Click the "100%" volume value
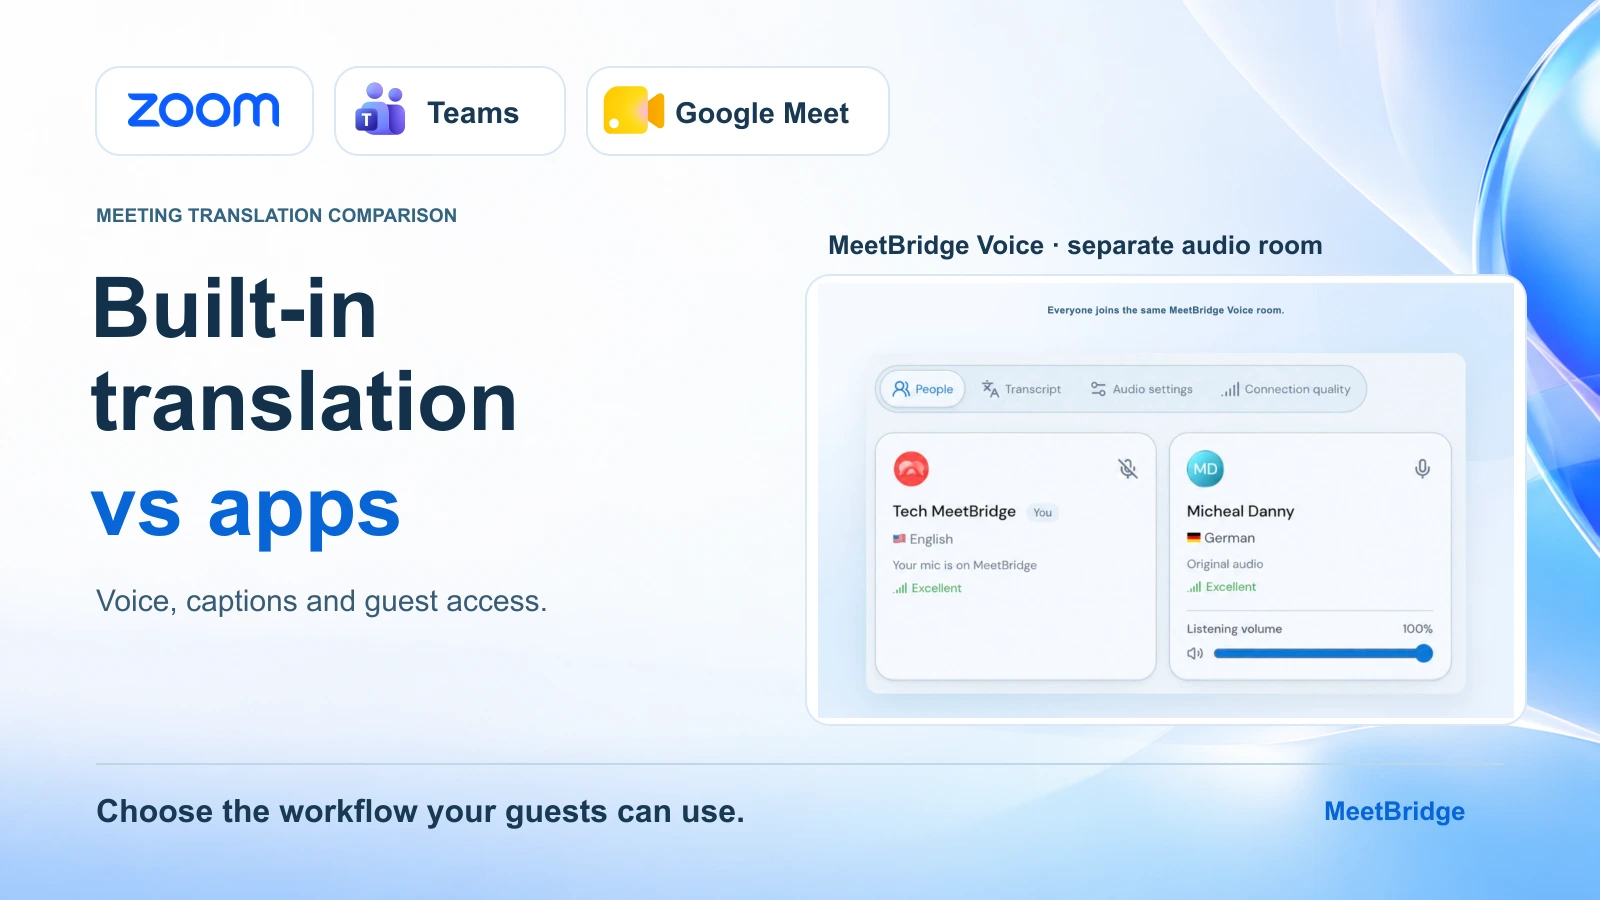Screen dimensions: 1600x900 point(1417,629)
